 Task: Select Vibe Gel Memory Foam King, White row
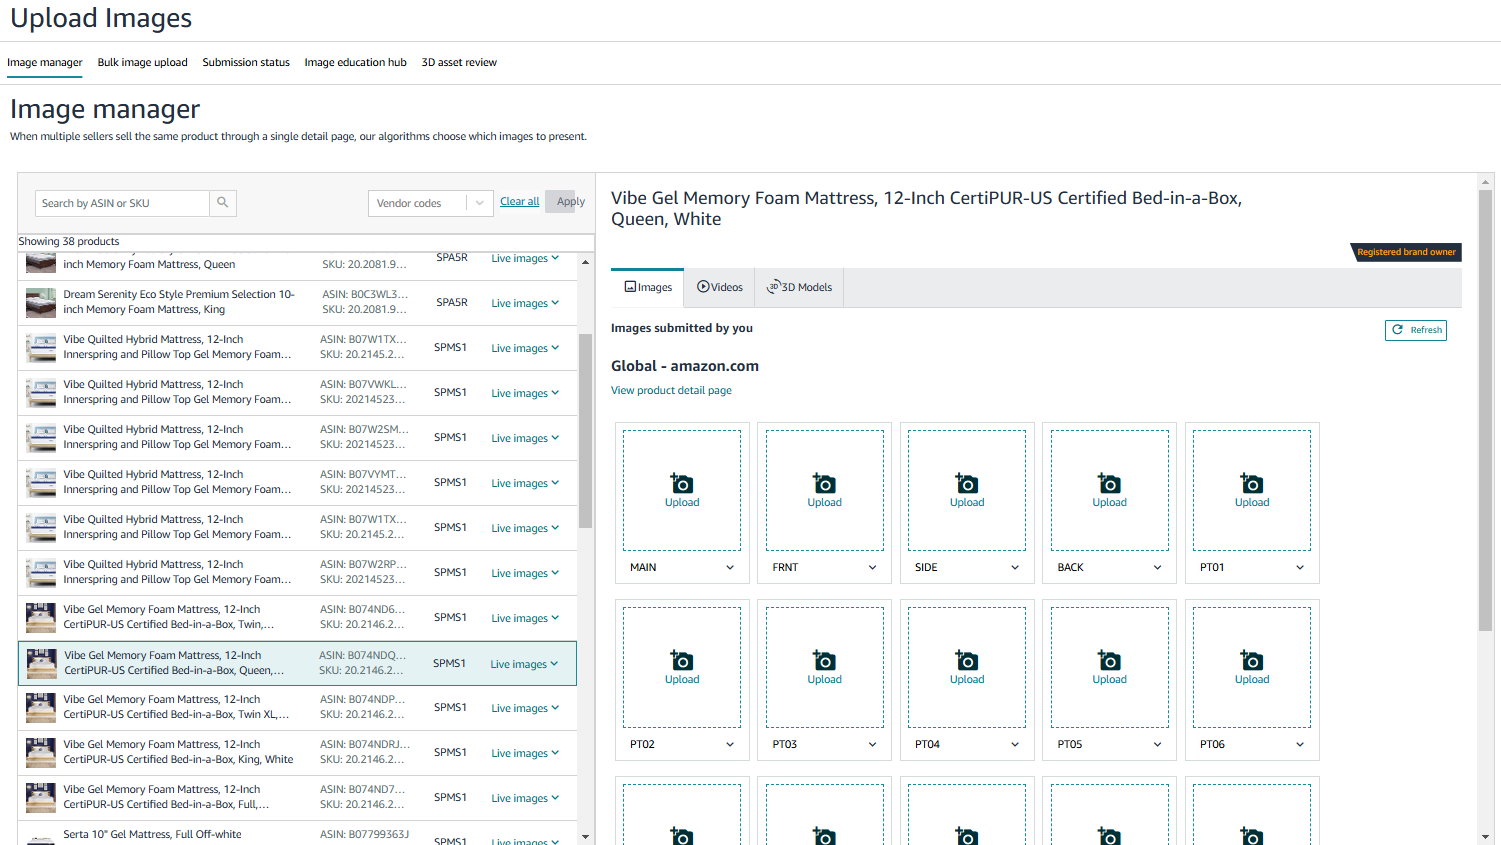(298, 752)
